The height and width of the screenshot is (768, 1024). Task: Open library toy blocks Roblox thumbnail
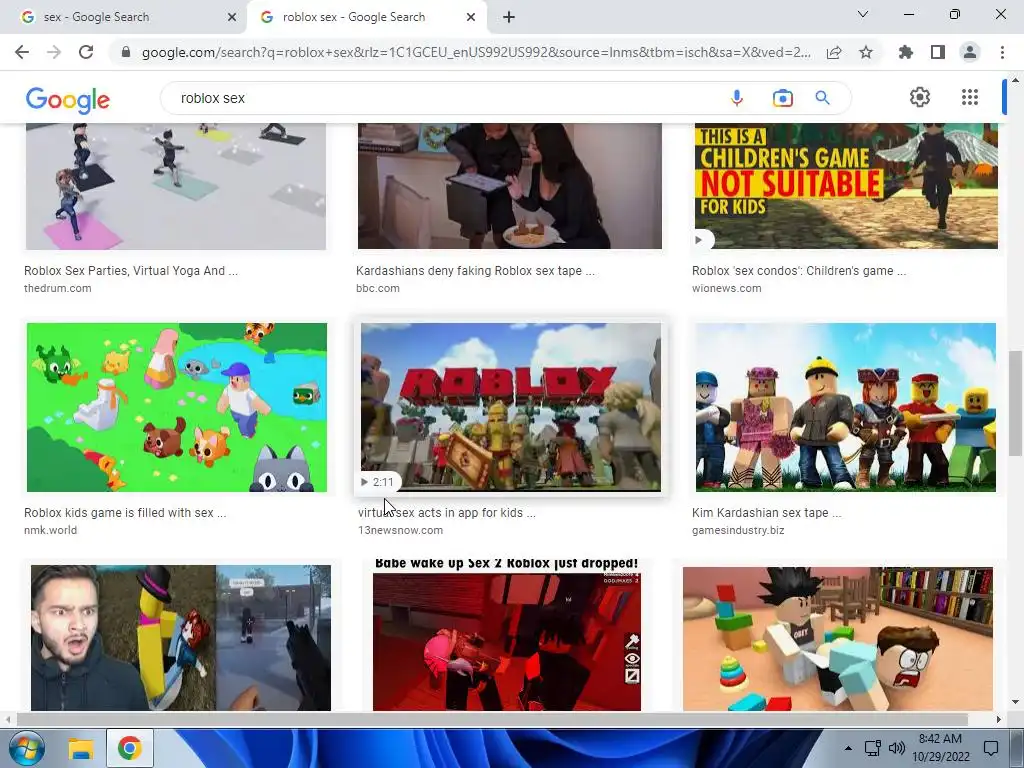[x=838, y=639]
